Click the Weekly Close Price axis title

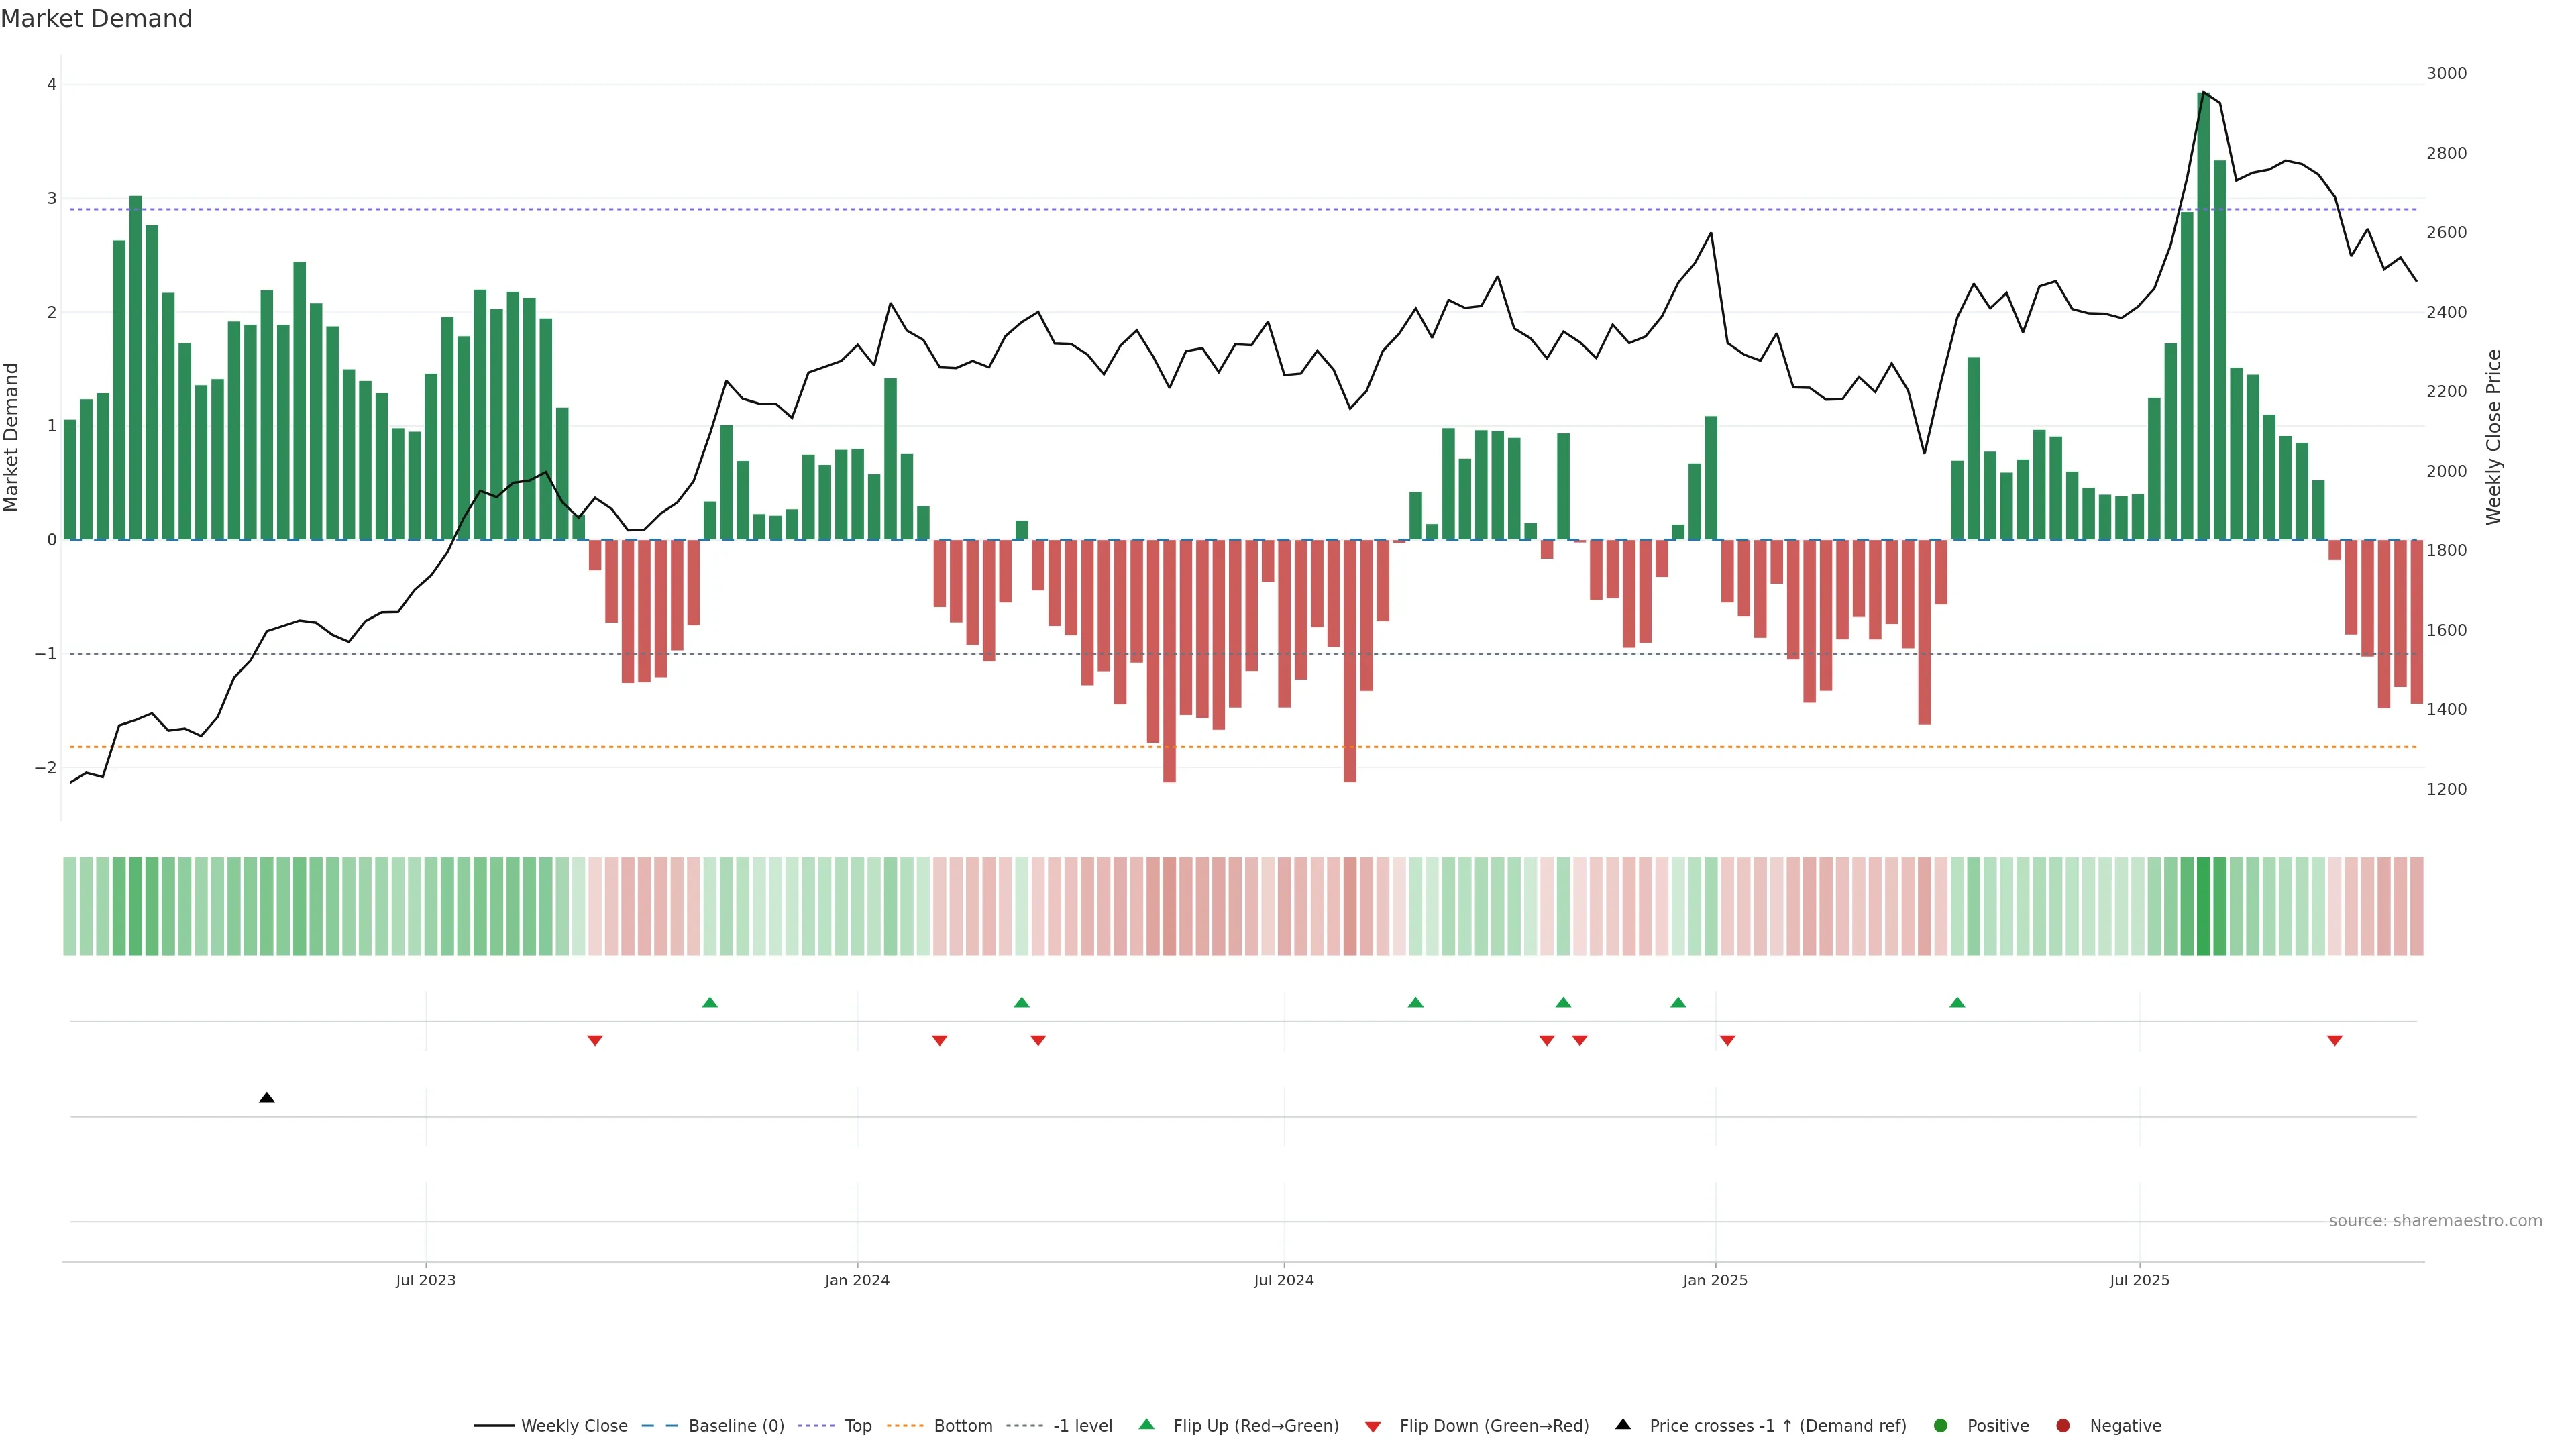tap(2494, 437)
